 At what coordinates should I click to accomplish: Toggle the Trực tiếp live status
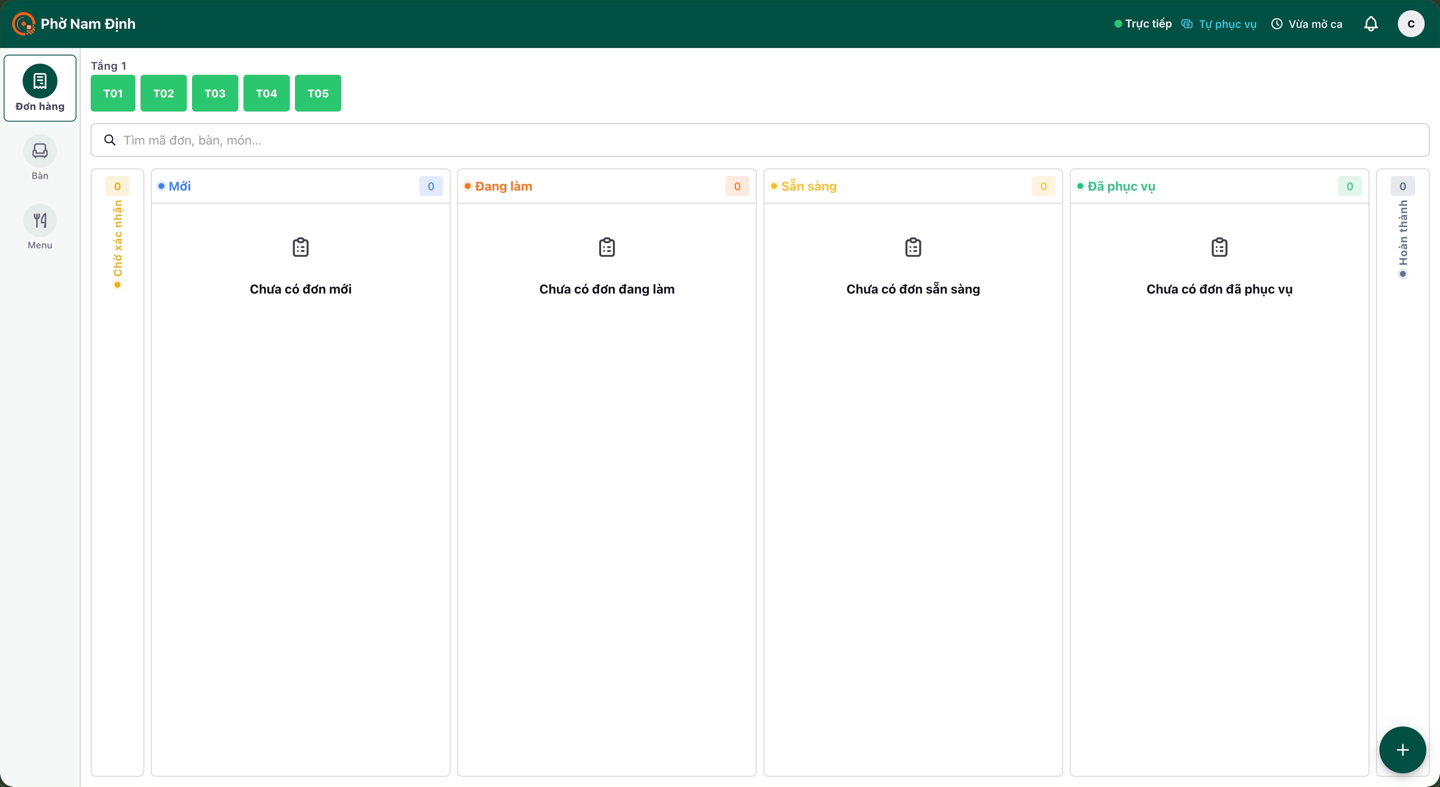(x=1143, y=24)
